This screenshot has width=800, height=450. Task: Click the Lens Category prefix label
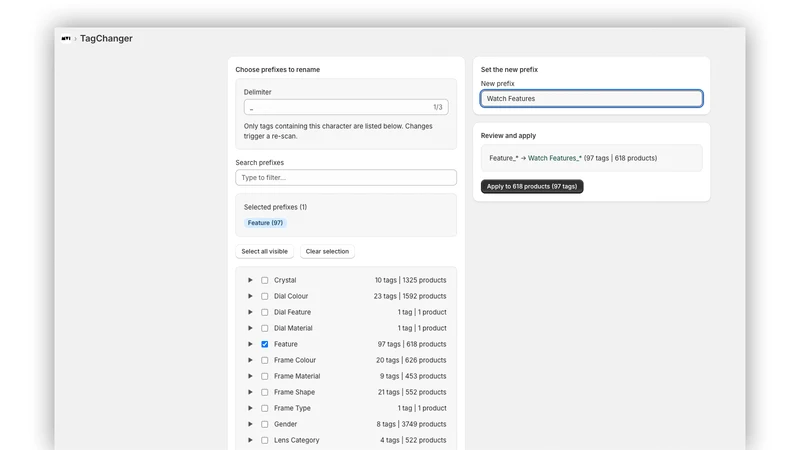click(x=296, y=440)
